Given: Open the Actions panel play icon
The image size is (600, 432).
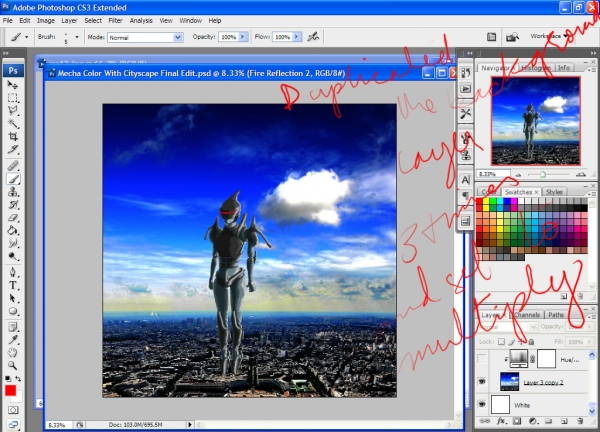Looking at the screenshot, I should click(x=466, y=89).
